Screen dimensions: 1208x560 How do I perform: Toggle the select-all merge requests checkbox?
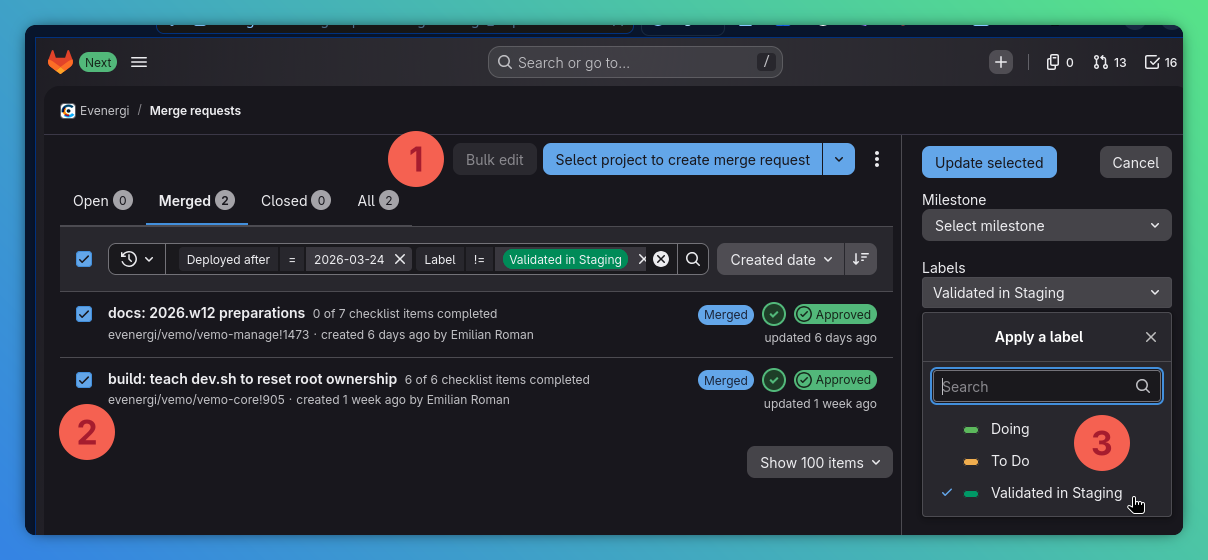tap(84, 259)
